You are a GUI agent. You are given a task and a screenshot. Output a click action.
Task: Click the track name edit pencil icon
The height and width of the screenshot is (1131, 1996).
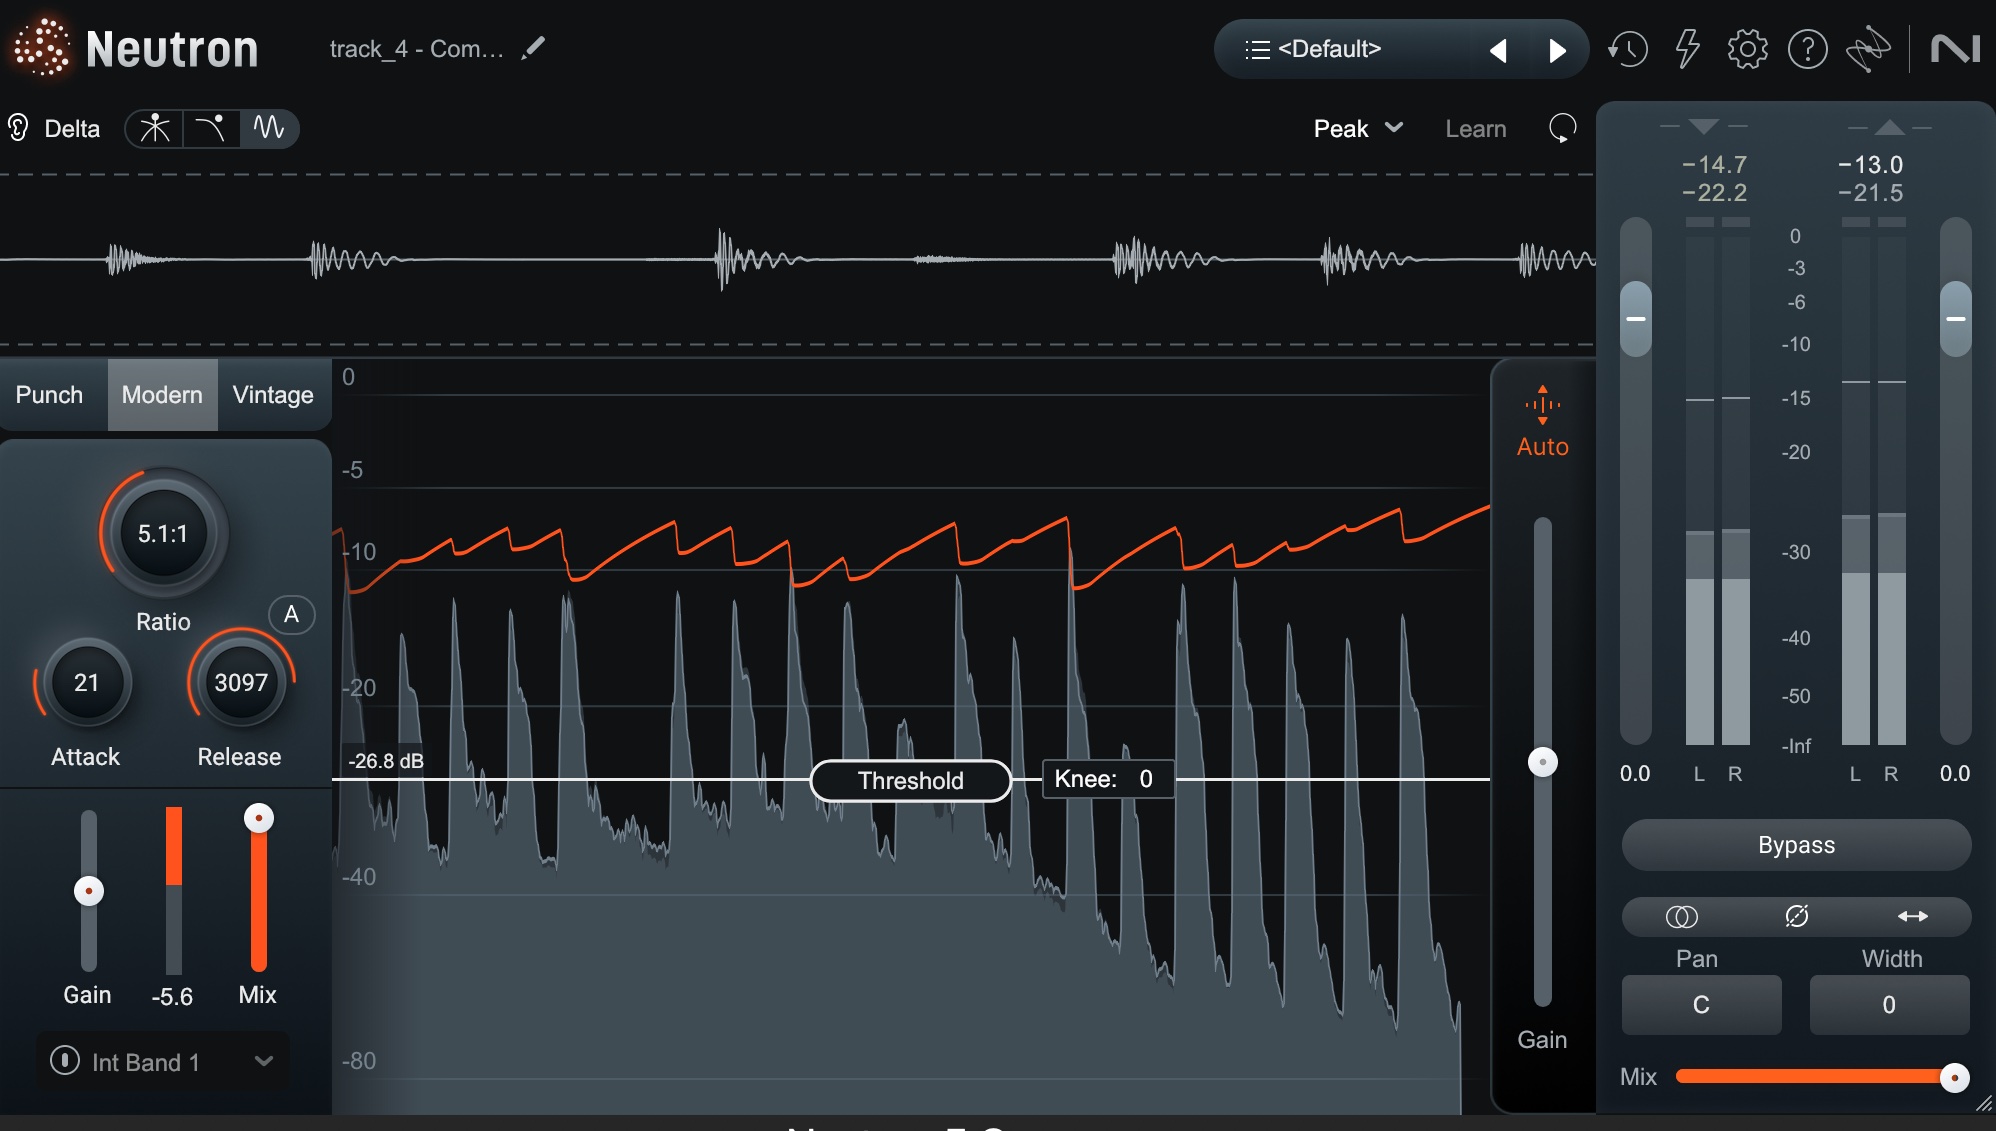pyautogui.click(x=539, y=48)
